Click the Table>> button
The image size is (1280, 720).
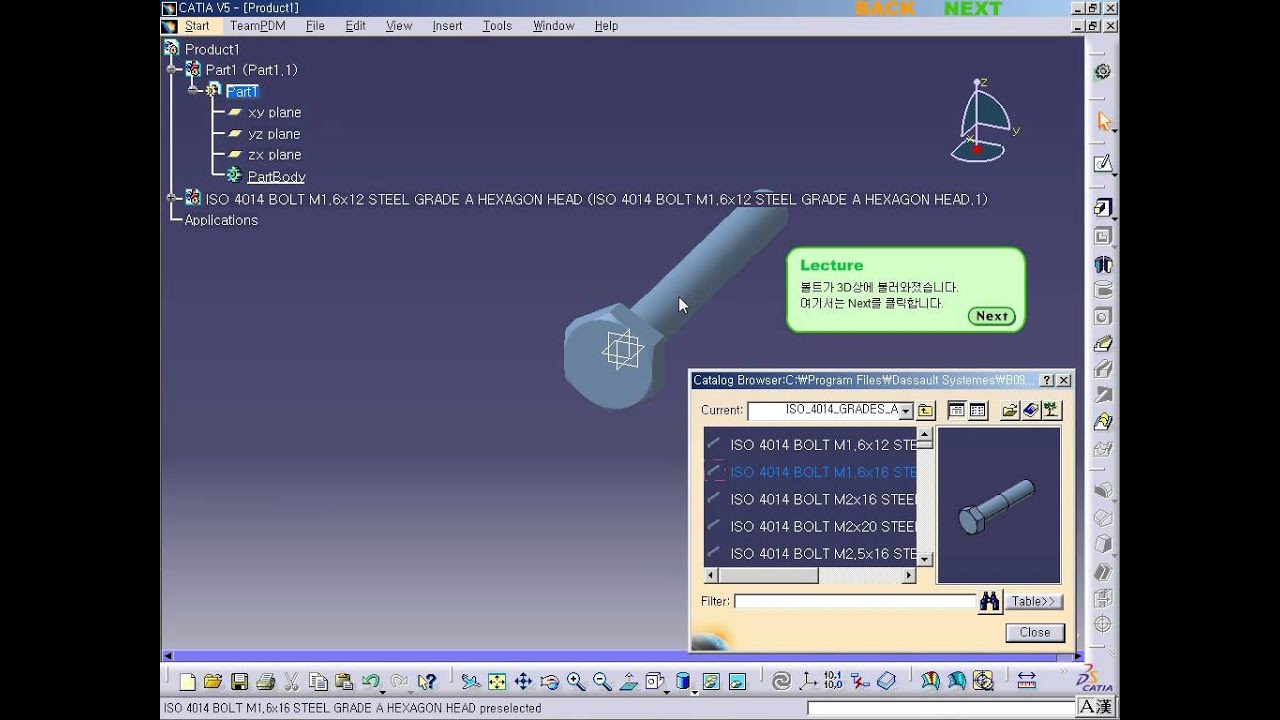[x=1033, y=601]
